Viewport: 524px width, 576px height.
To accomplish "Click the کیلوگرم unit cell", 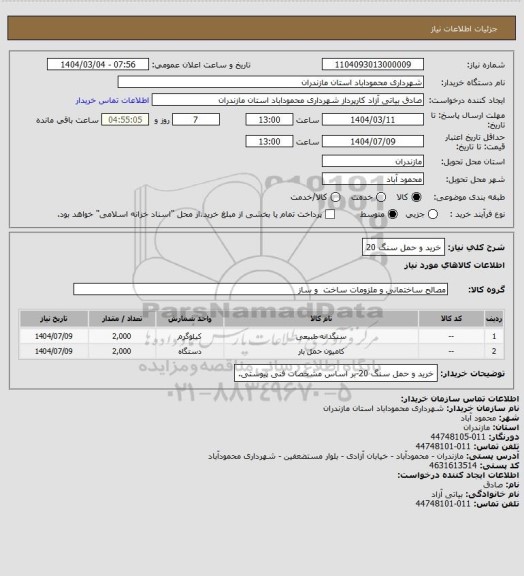I will coord(190,336).
